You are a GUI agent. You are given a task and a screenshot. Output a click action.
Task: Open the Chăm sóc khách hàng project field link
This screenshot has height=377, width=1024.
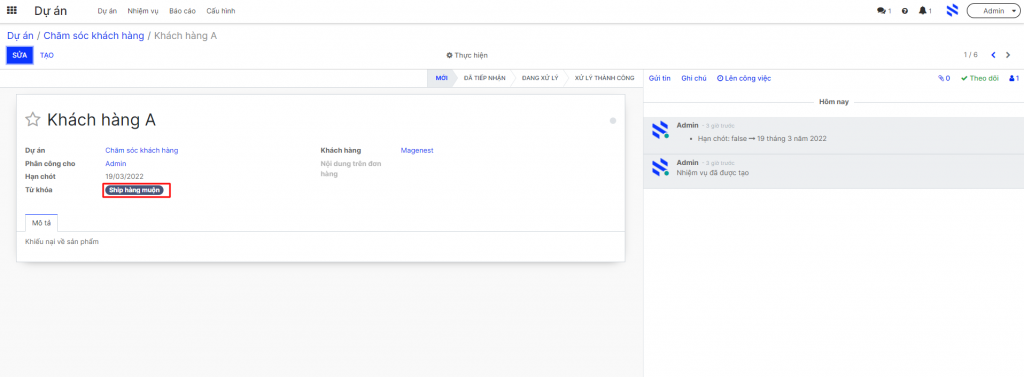142,150
